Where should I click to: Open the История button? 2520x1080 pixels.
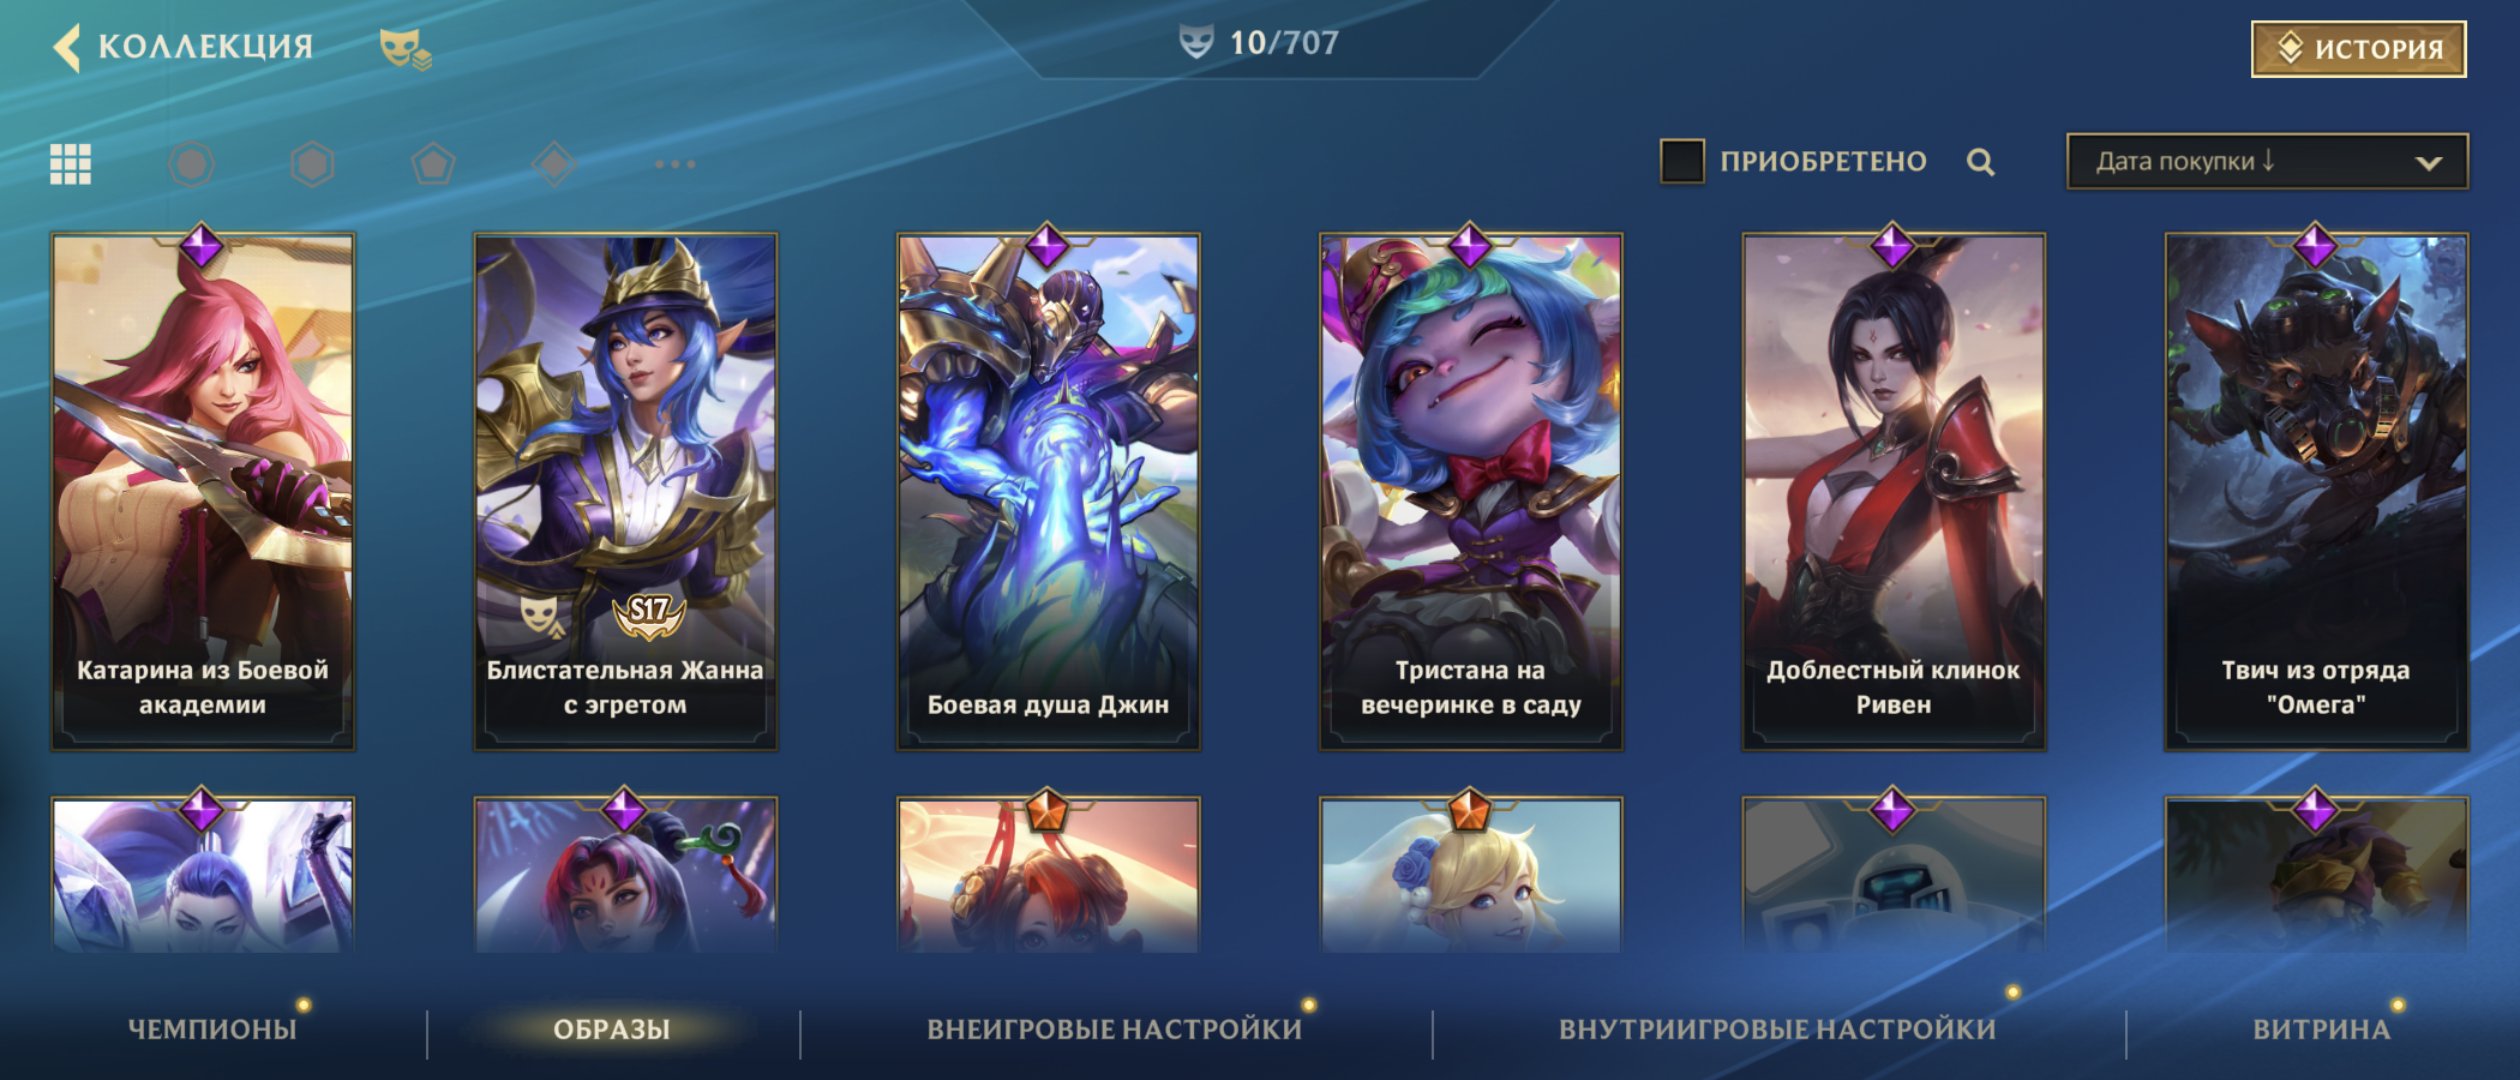coord(2358,49)
